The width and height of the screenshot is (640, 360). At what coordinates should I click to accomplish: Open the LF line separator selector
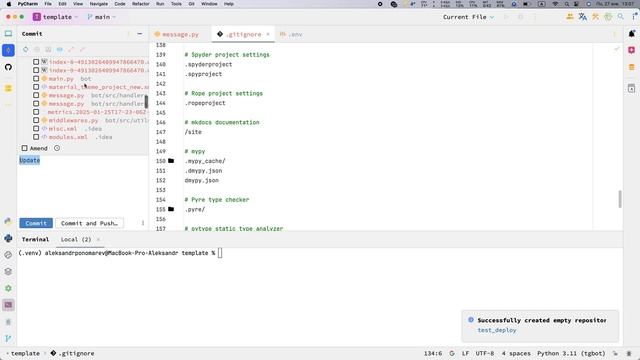click(465, 353)
